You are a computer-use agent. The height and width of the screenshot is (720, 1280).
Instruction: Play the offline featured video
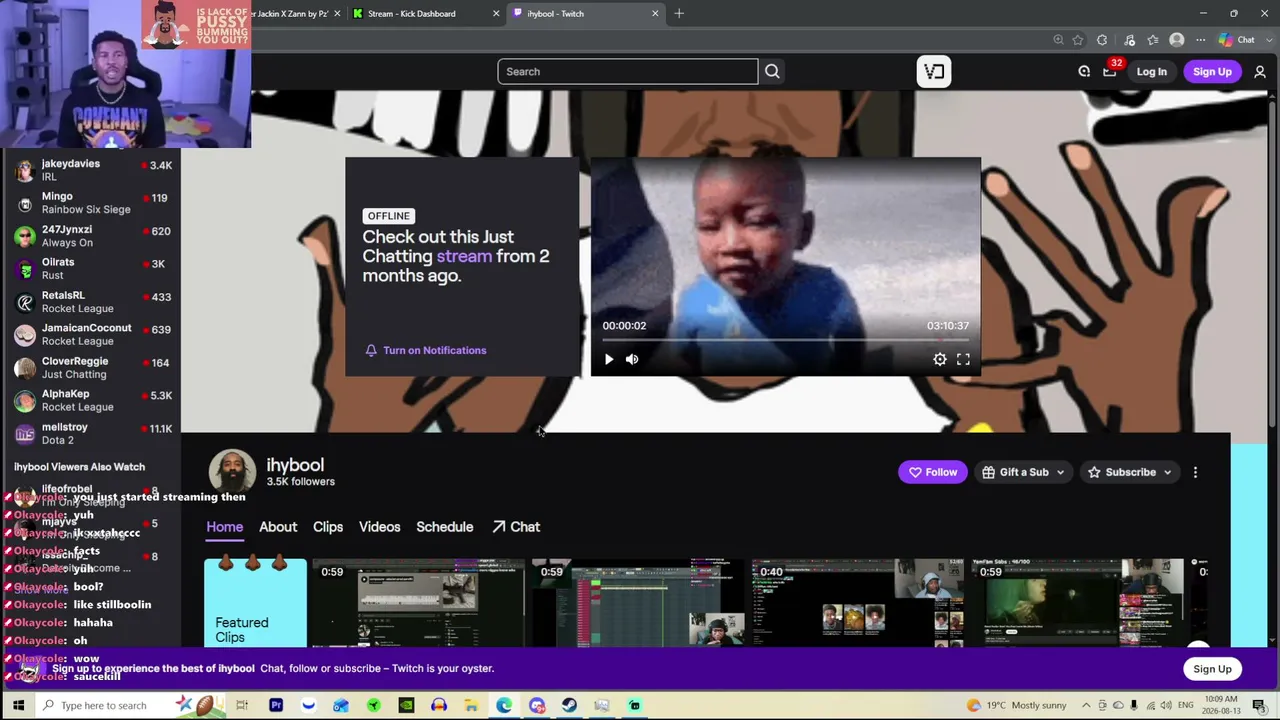[609, 359]
